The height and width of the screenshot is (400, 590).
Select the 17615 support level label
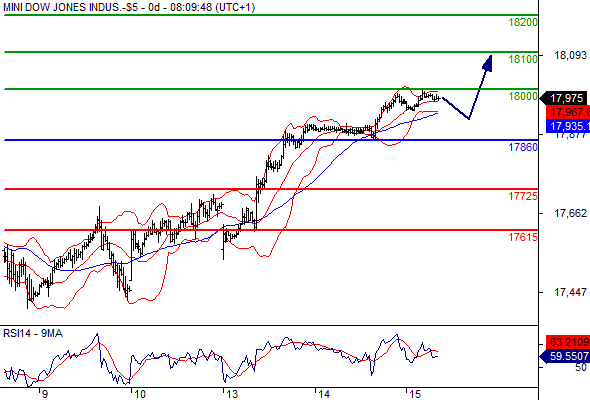523,237
